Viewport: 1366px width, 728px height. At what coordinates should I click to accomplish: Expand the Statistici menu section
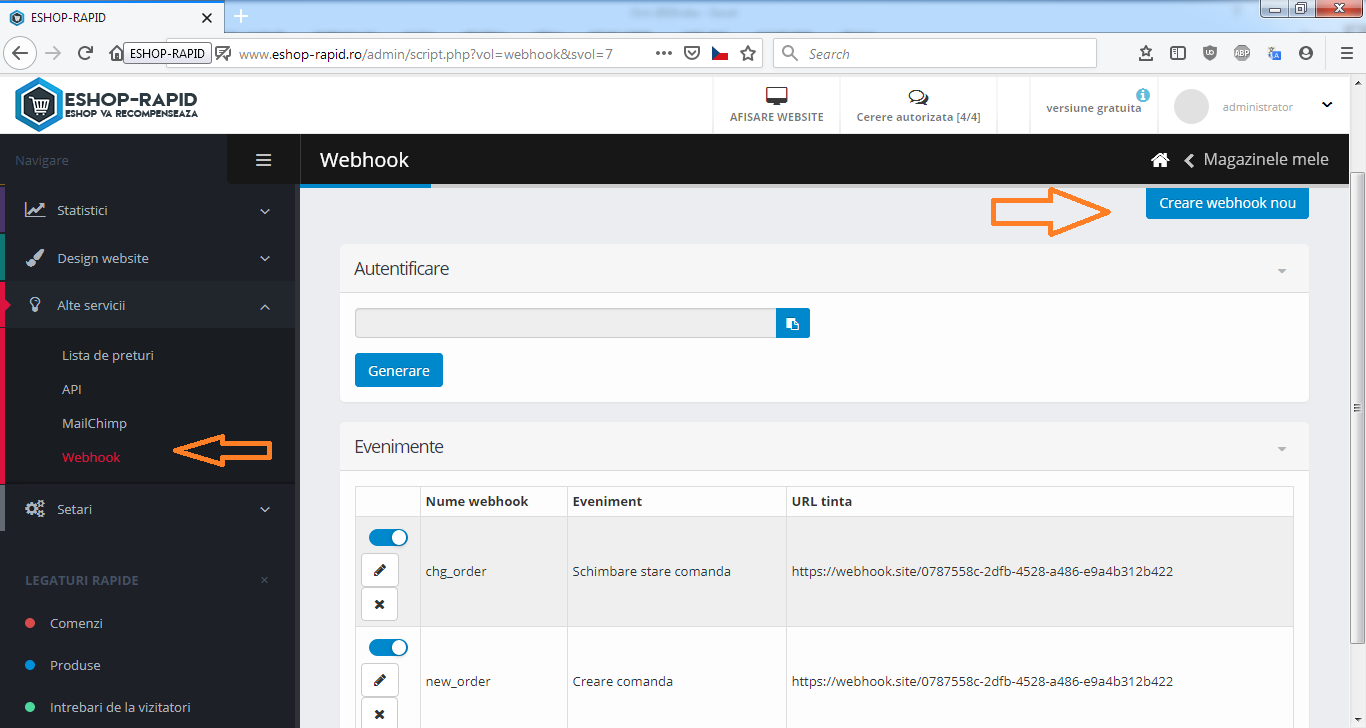[x=148, y=210]
